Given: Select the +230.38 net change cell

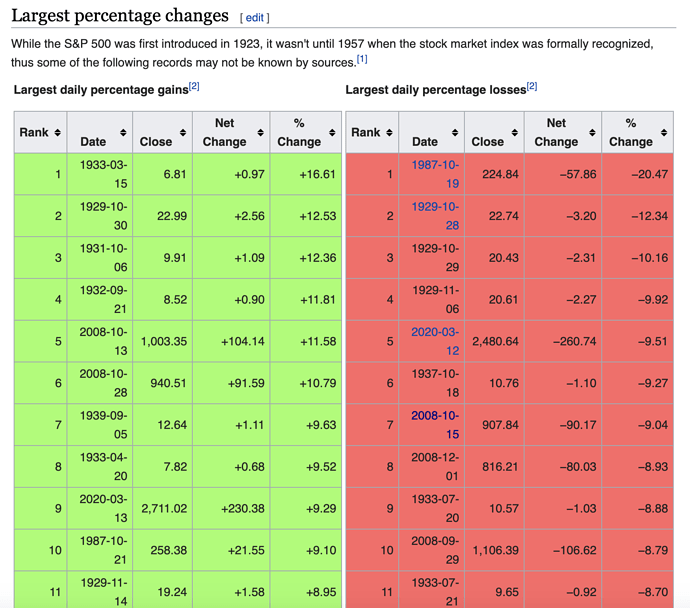Looking at the screenshot, I should [x=231, y=509].
